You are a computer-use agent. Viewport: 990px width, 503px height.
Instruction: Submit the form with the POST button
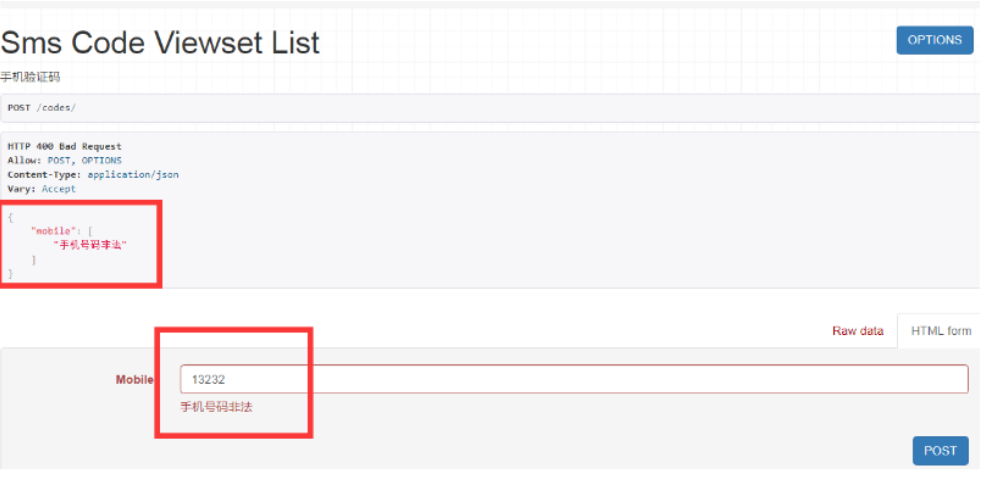(x=940, y=450)
